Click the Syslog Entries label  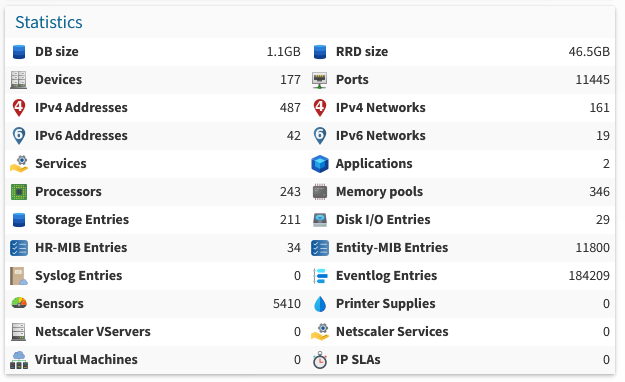[79, 276]
